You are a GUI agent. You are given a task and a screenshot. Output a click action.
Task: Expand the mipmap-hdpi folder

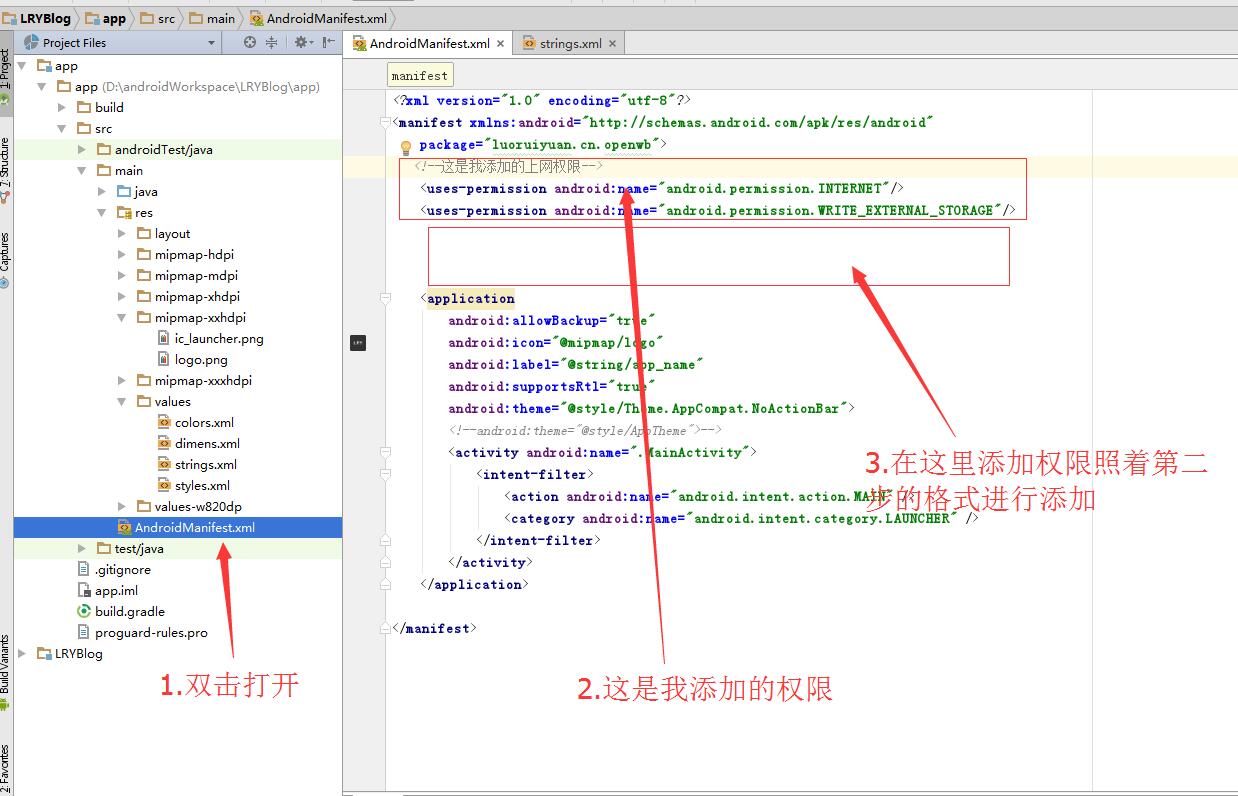coord(122,255)
